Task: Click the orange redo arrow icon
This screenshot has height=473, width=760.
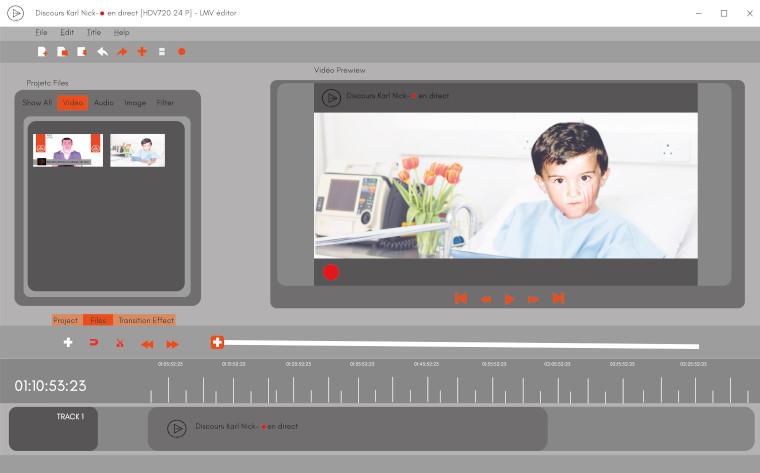Action: click(122, 51)
